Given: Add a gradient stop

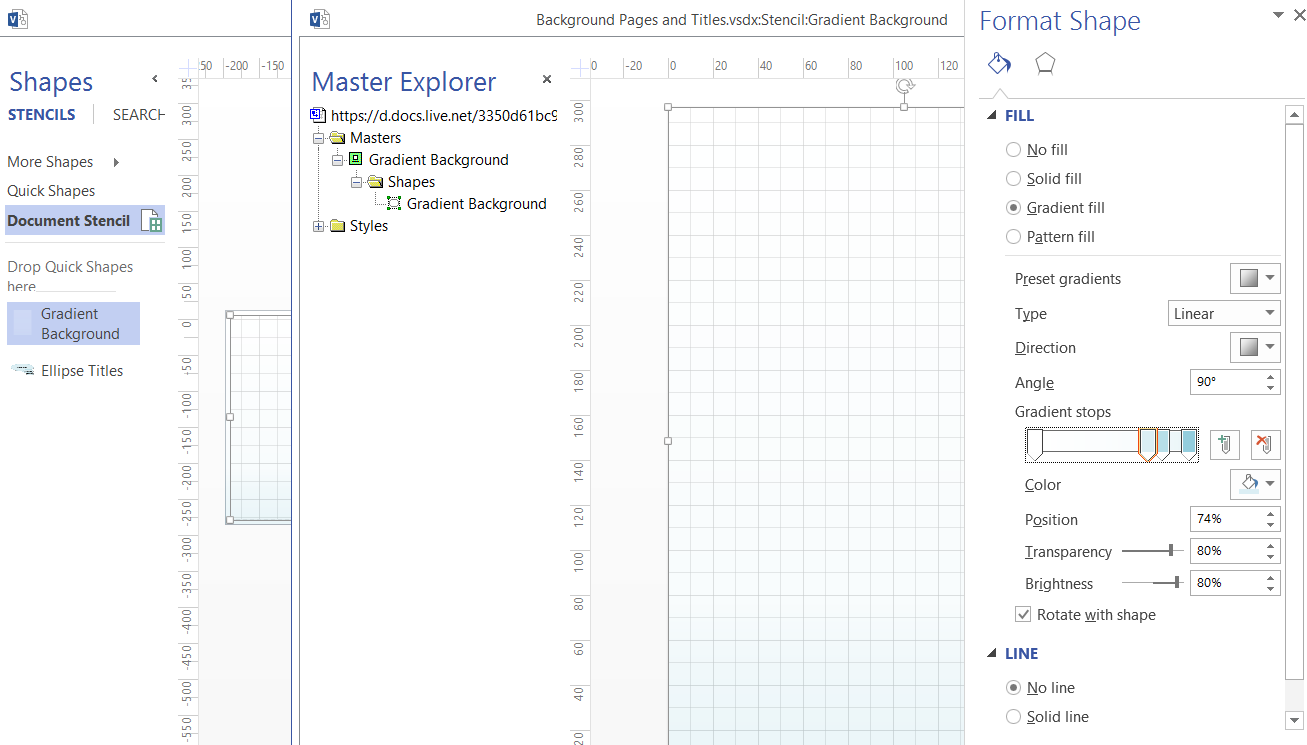Looking at the screenshot, I should 1225,445.
